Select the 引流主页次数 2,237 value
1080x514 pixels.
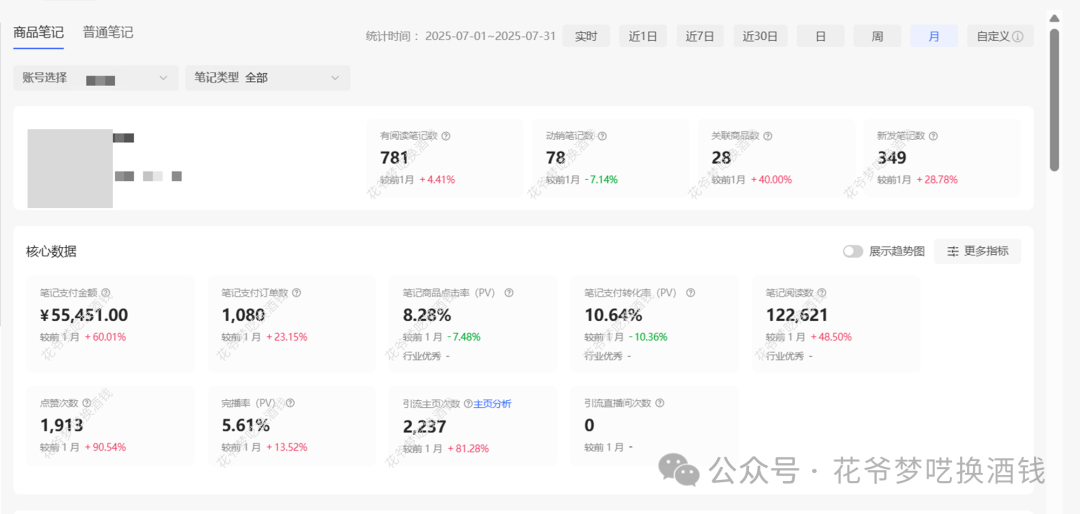click(425, 426)
